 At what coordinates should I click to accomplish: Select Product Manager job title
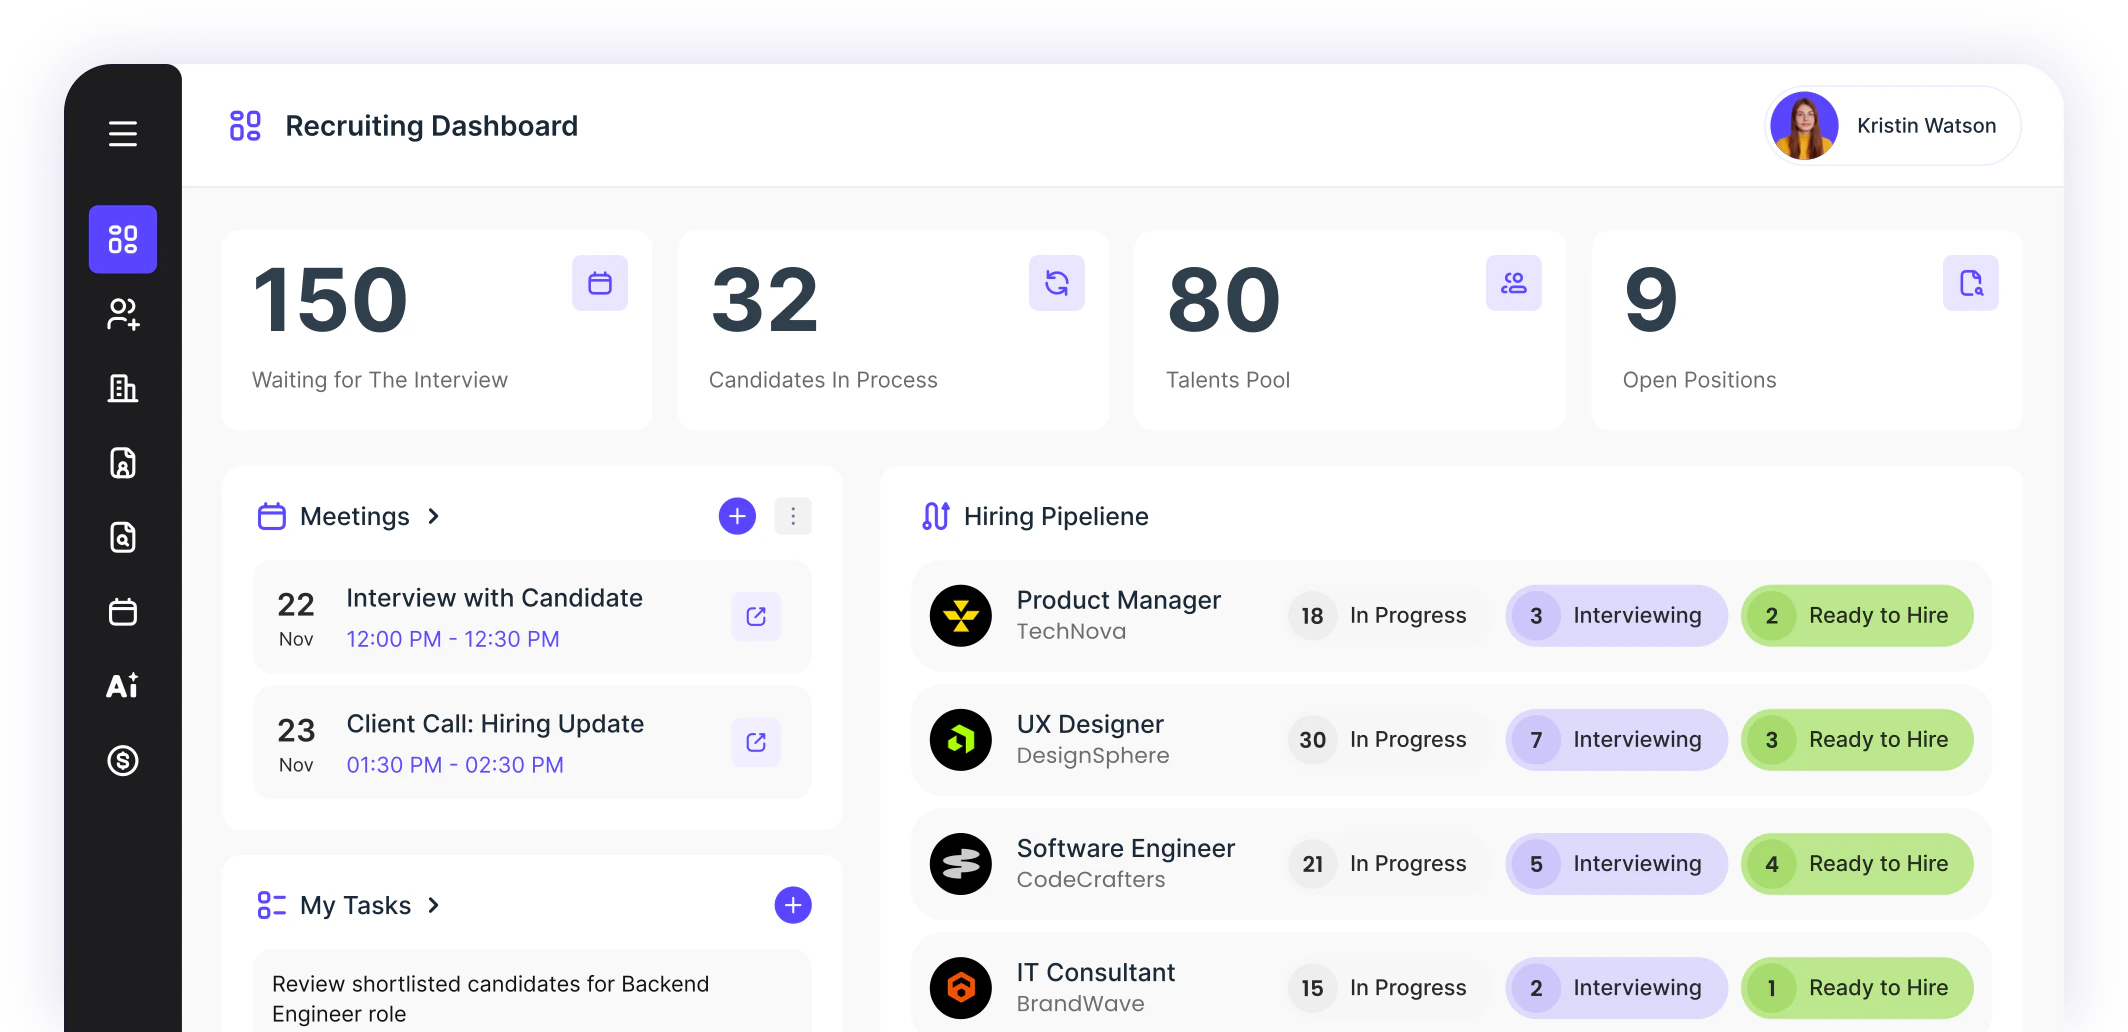(x=1119, y=600)
